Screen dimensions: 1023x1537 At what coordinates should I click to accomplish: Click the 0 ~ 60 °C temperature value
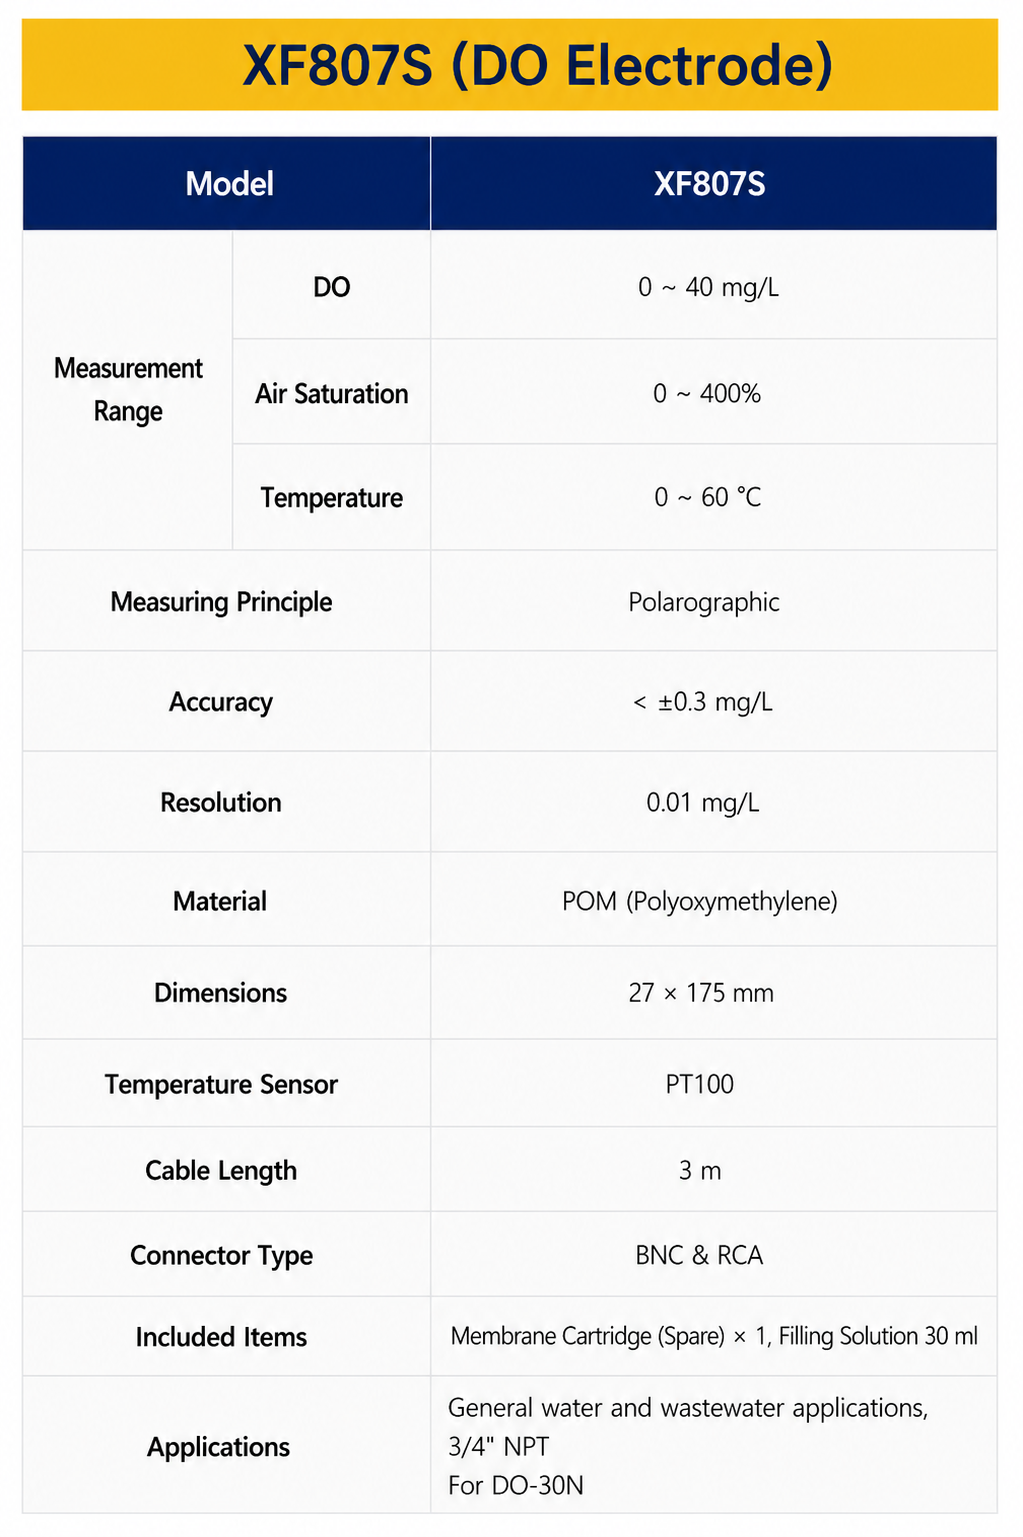707,497
